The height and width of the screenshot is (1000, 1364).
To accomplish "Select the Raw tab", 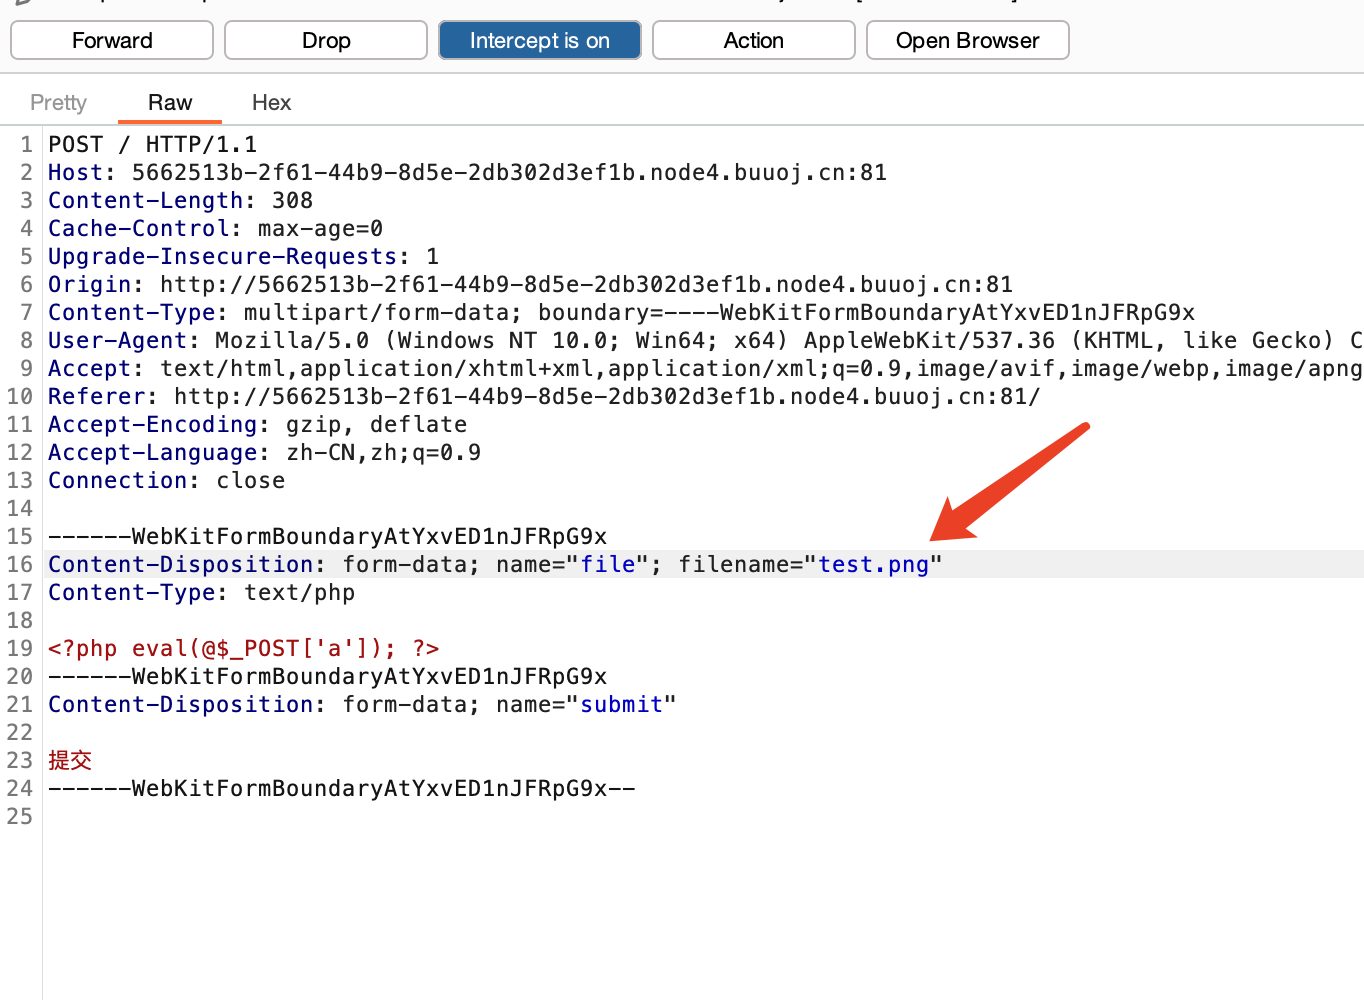I will [170, 102].
